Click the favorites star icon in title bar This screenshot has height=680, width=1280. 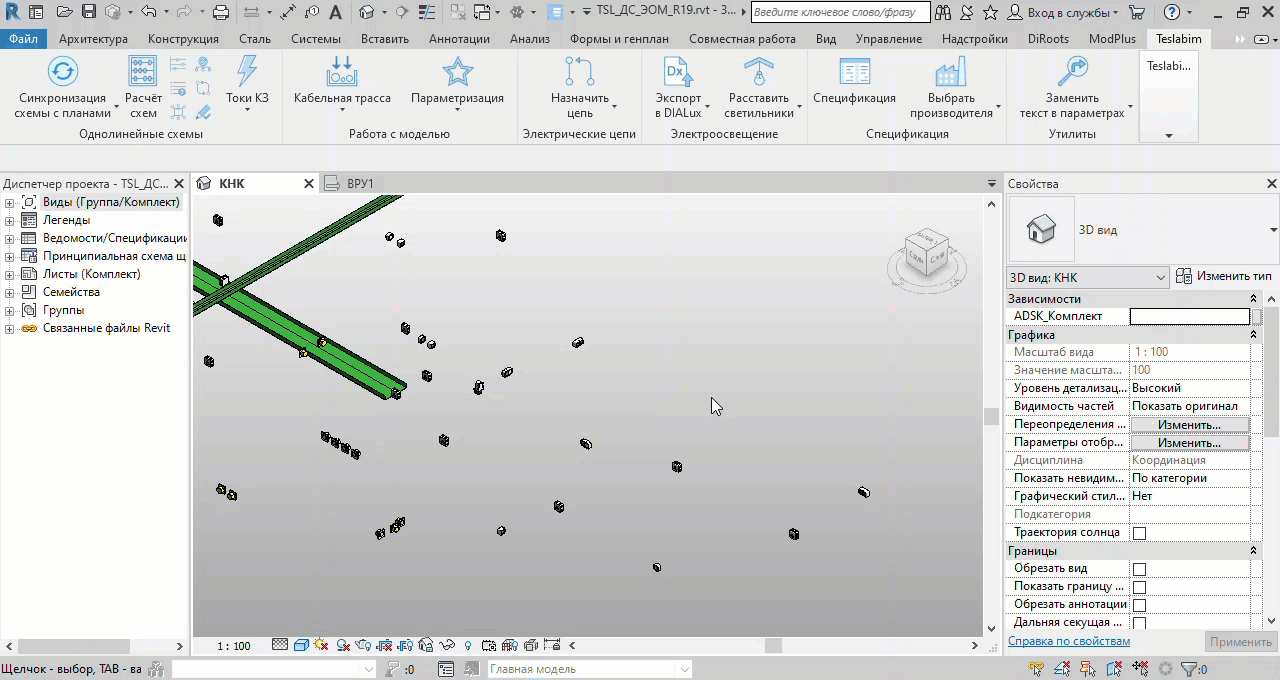[x=990, y=13]
